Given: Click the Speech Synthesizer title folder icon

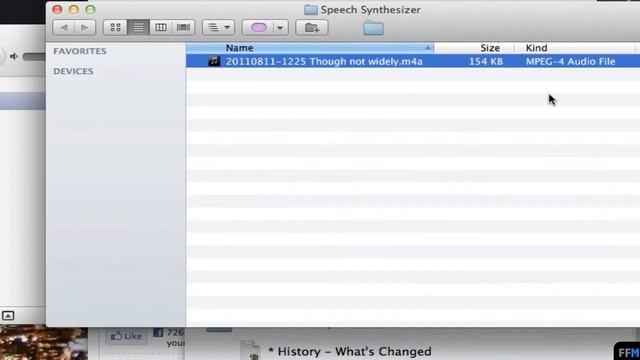Looking at the screenshot, I should (x=311, y=10).
